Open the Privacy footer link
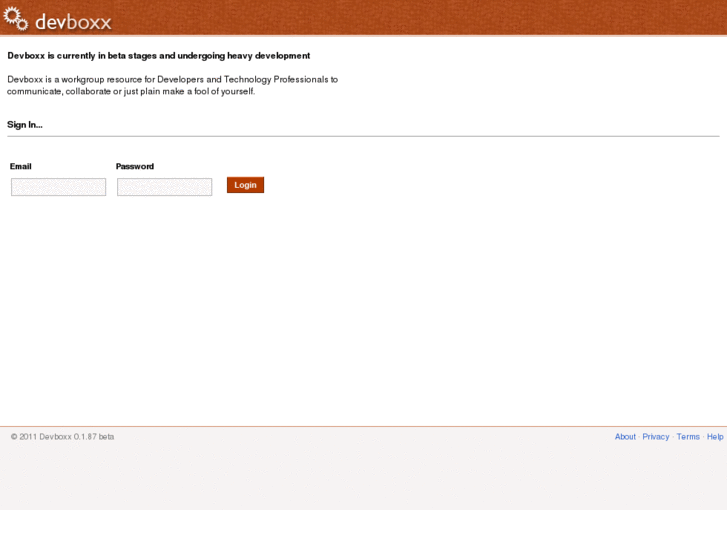727x545 pixels. [656, 436]
